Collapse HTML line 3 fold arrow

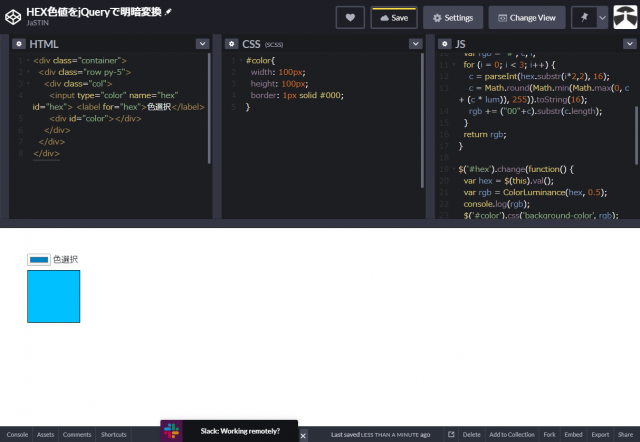pos(28,84)
